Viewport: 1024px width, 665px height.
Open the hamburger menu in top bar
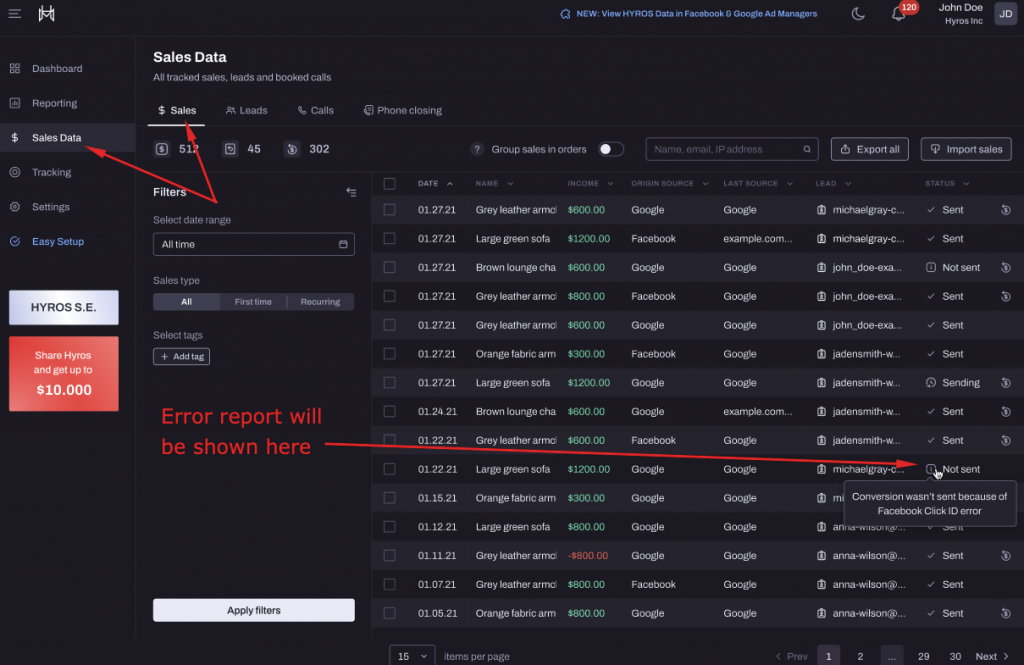tap(14, 14)
